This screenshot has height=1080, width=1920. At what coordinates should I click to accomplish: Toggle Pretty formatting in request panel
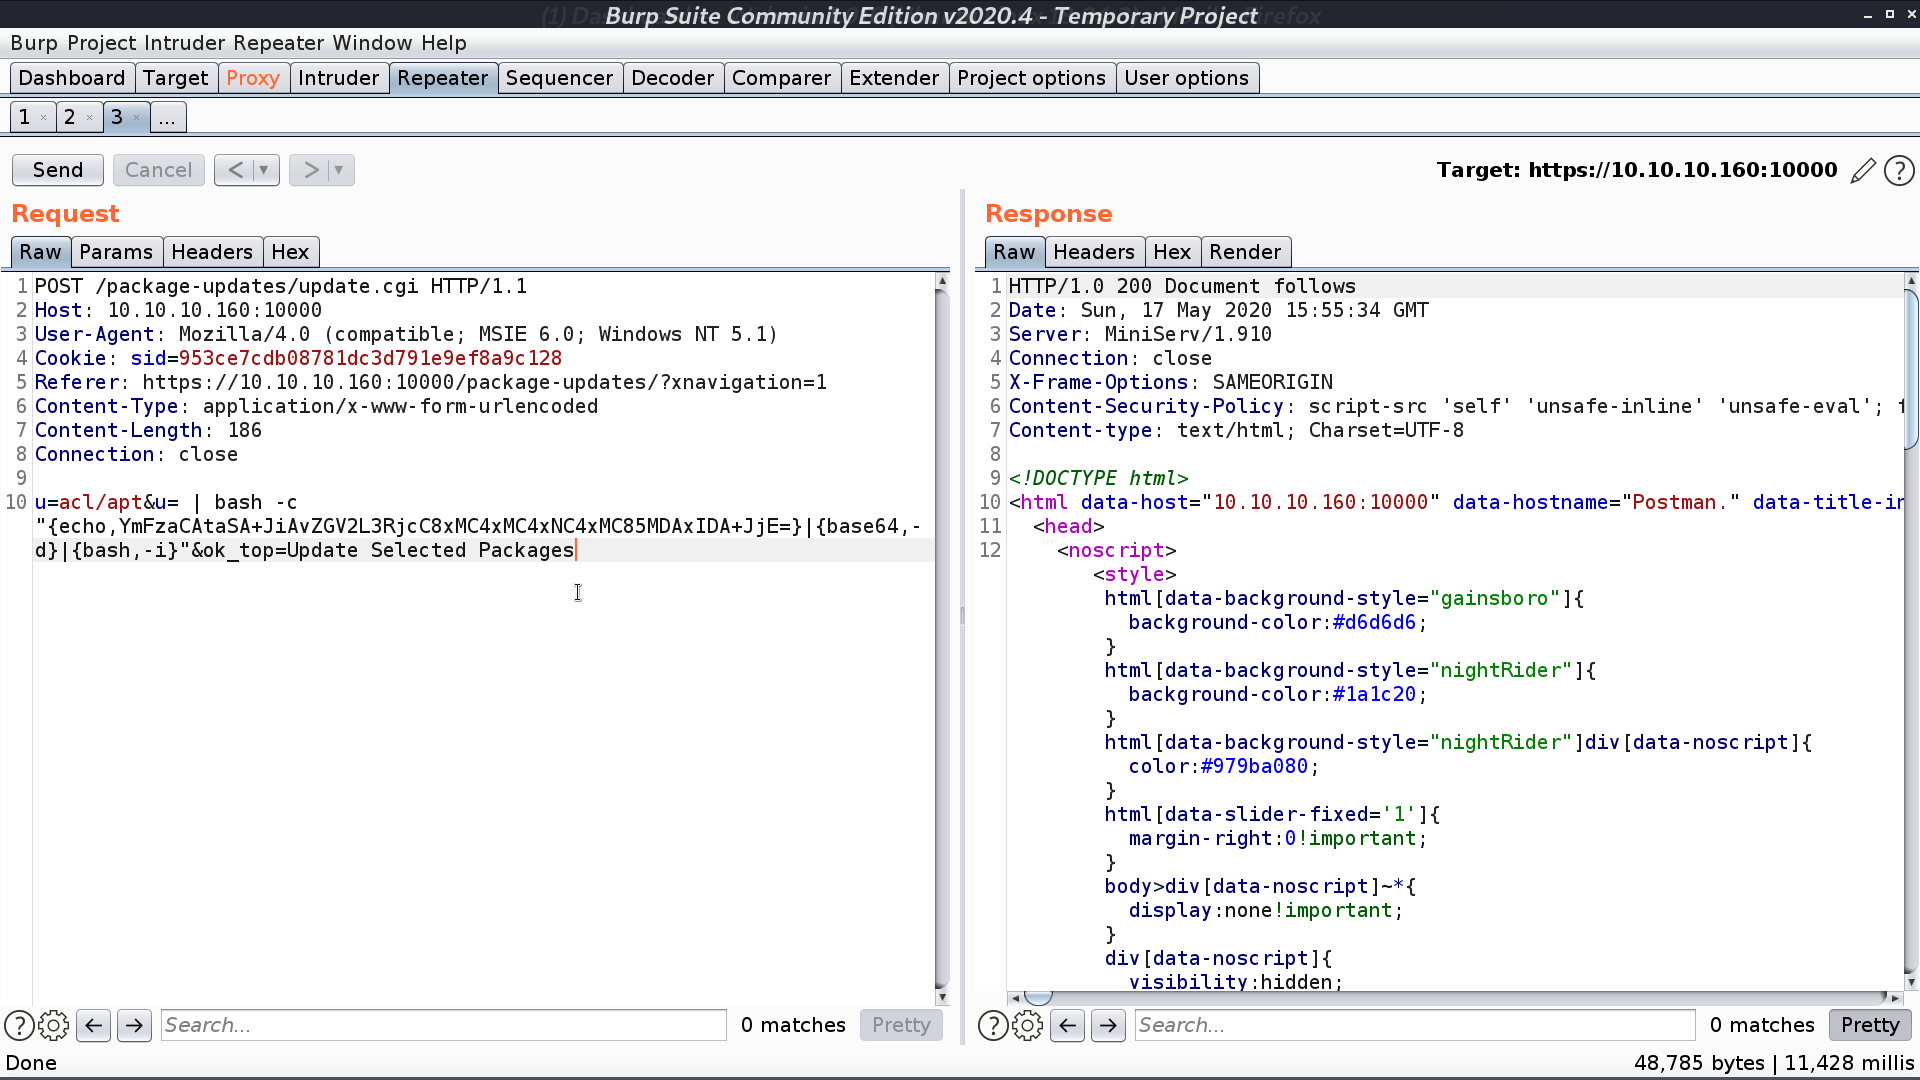pos(901,1025)
